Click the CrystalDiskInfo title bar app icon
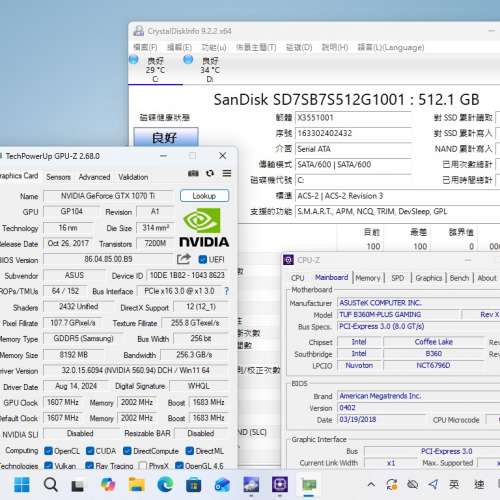500x500 pixels. point(138,31)
